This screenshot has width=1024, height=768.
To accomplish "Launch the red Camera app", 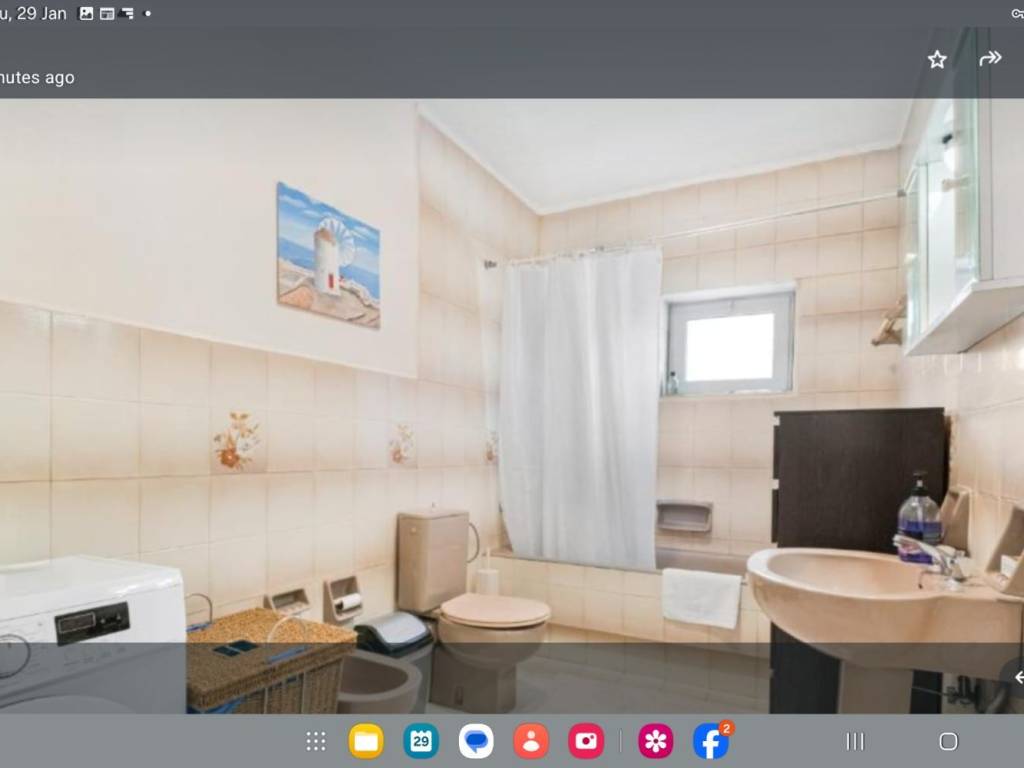I will click(586, 741).
